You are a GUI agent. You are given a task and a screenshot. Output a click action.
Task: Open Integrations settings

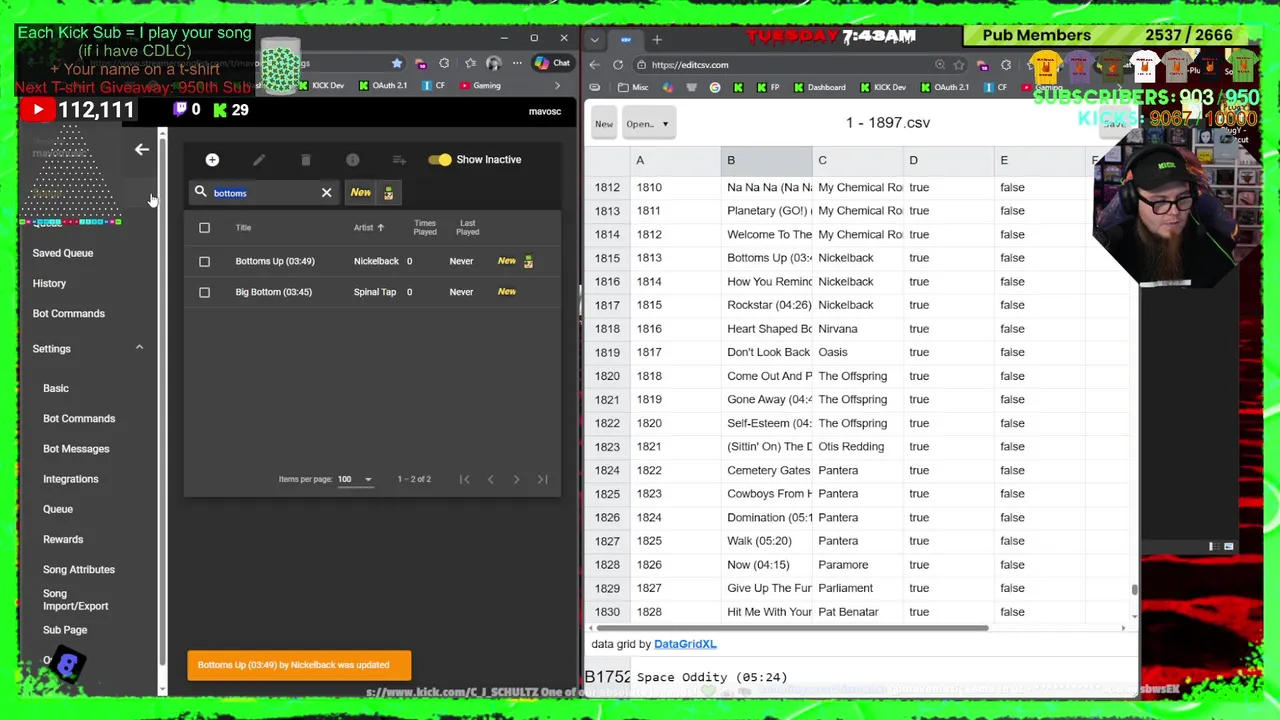(71, 479)
